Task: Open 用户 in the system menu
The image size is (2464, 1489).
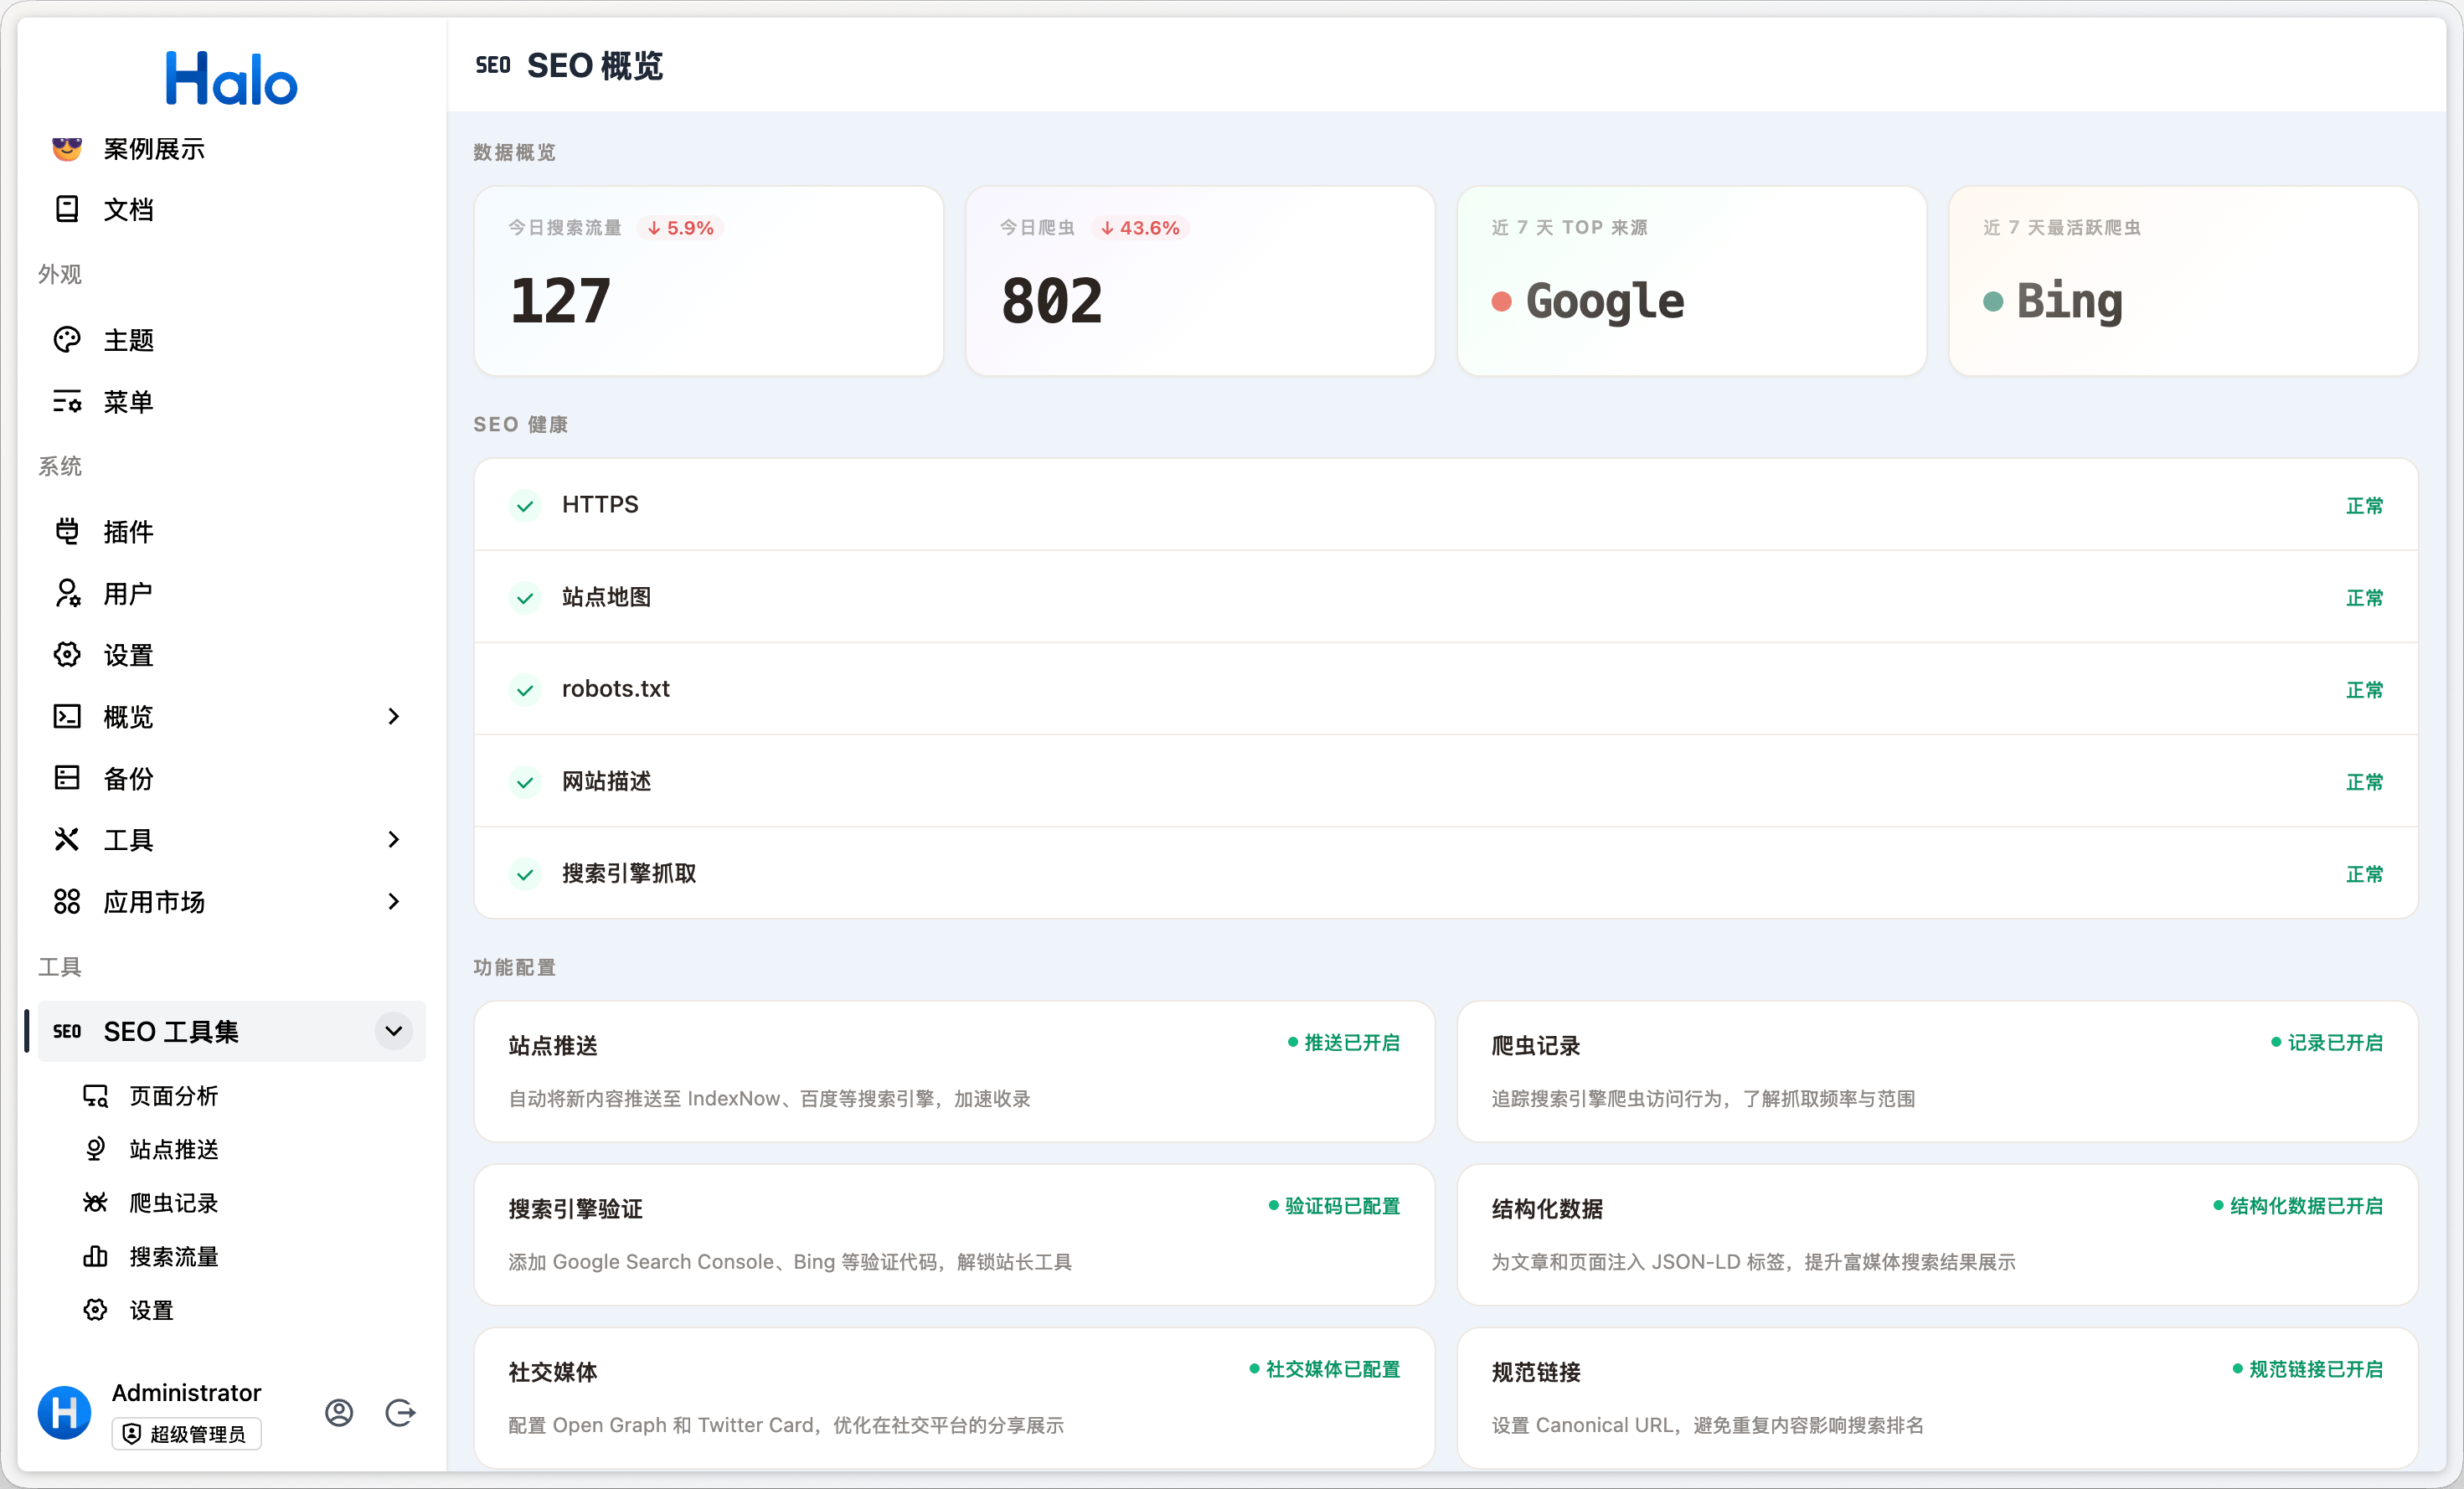Action: pyautogui.click(x=128, y=593)
